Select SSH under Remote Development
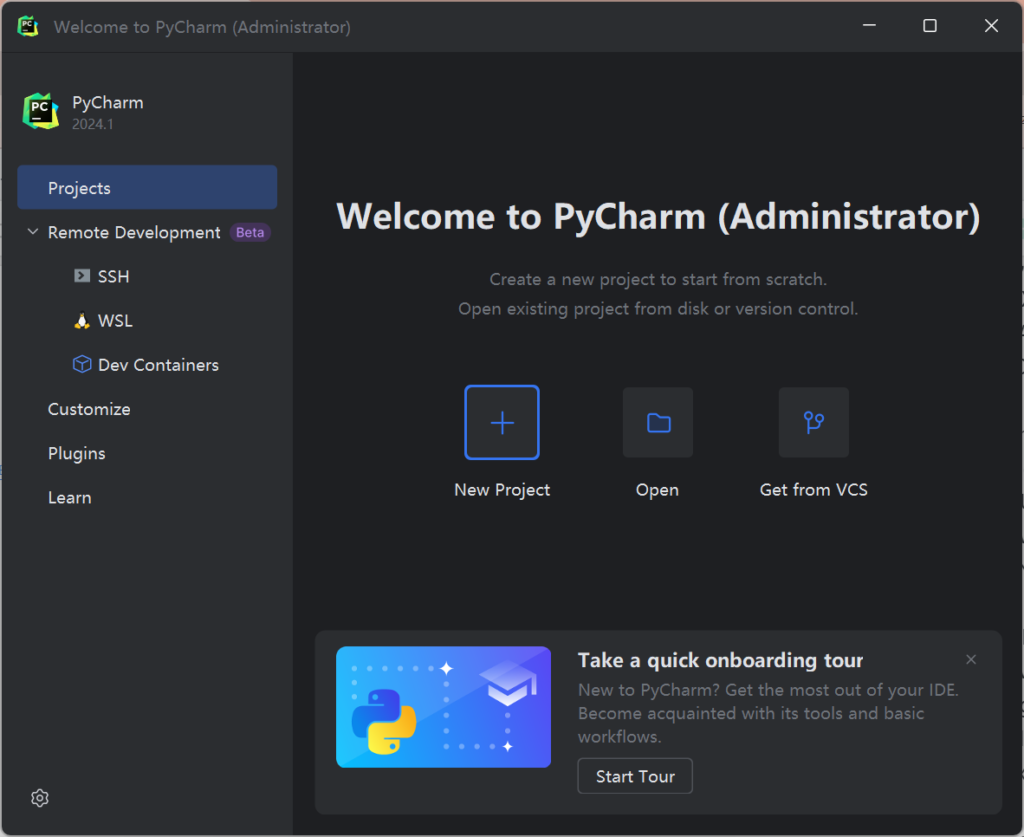 point(114,276)
